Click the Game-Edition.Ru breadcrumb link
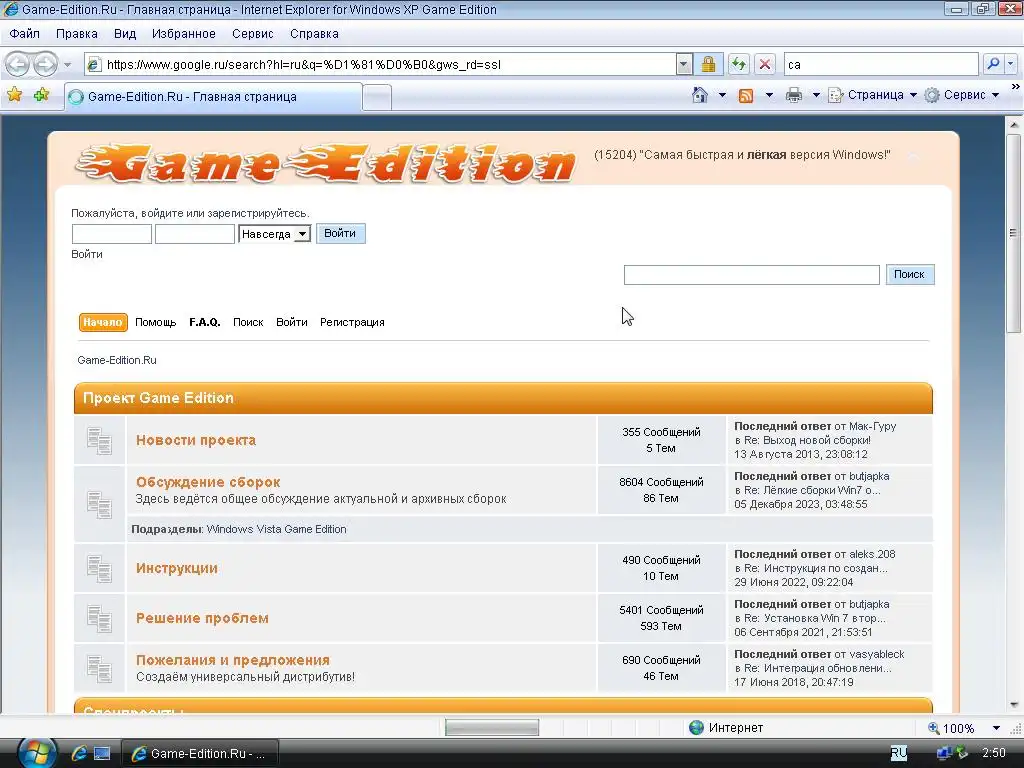 click(x=117, y=360)
